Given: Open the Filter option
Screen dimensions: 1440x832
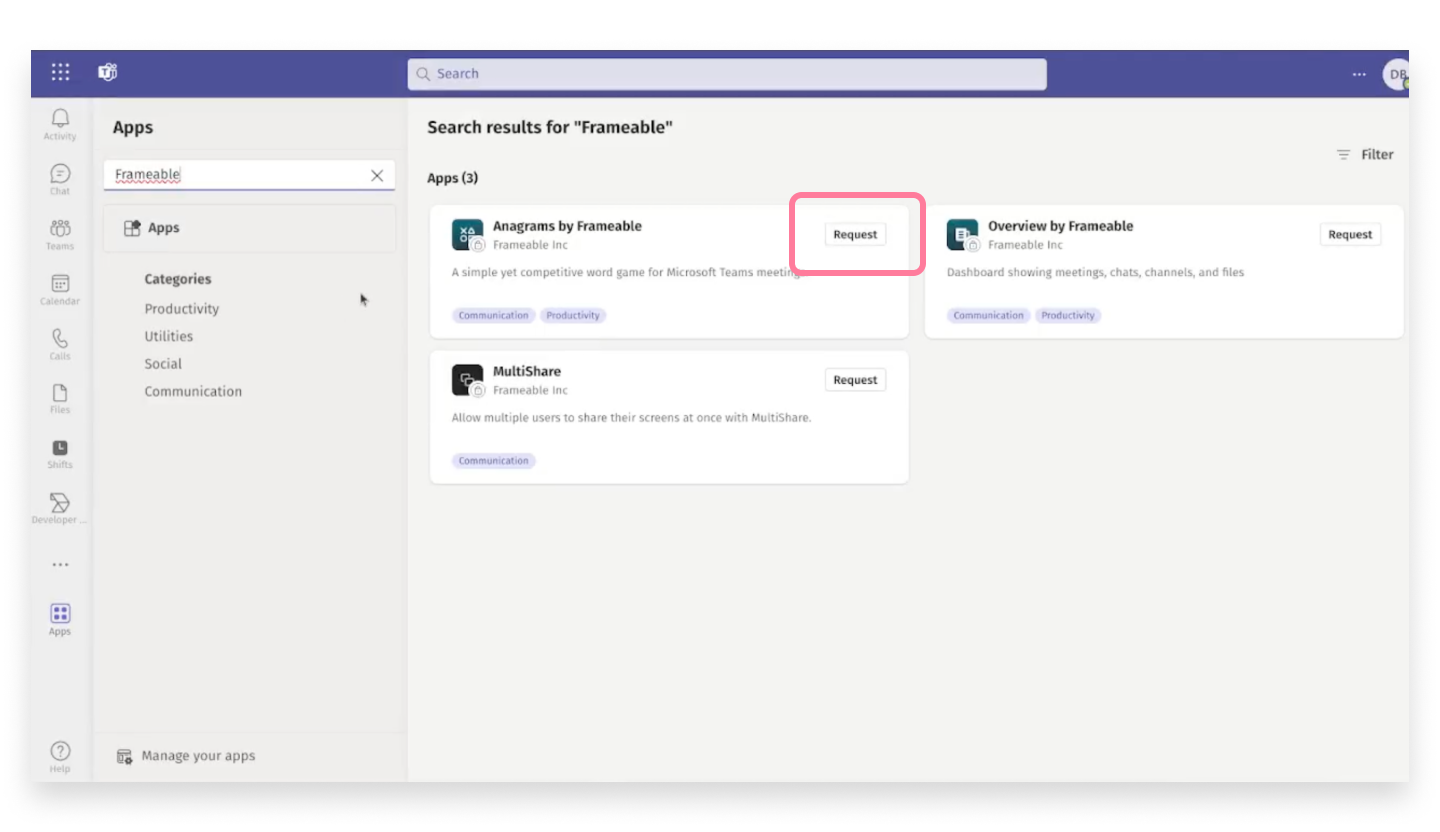Looking at the screenshot, I should [x=1365, y=154].
